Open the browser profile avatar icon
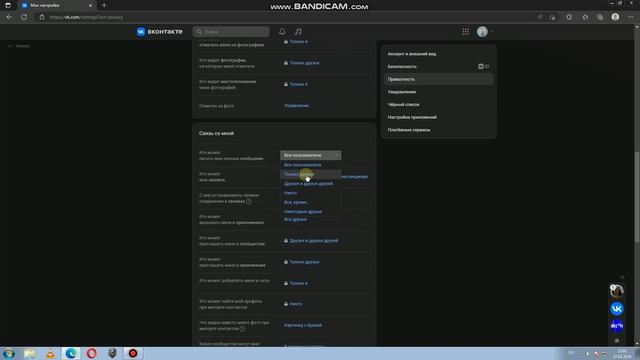This screenshot has width=640, height=360. coord(615,17)
